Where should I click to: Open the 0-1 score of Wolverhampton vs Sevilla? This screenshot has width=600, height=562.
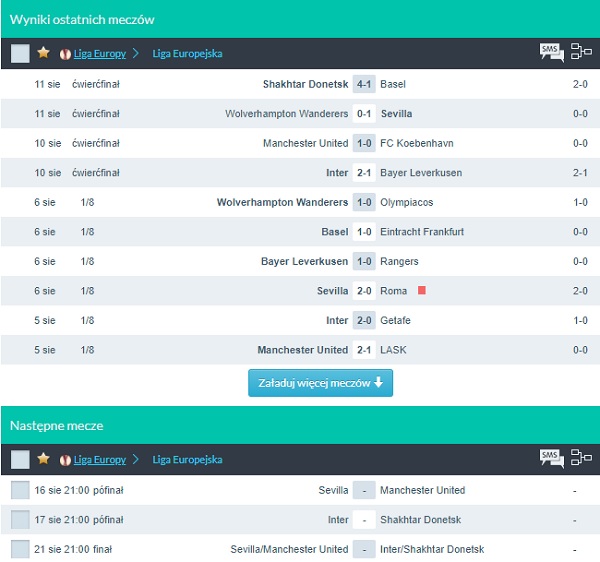364,114
